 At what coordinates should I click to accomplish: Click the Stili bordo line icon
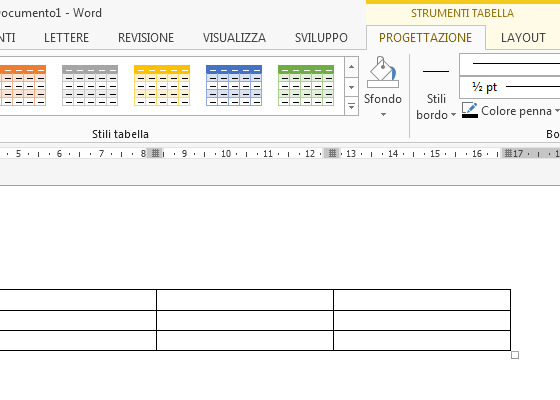pyautogui.click(x=436, y=72)
